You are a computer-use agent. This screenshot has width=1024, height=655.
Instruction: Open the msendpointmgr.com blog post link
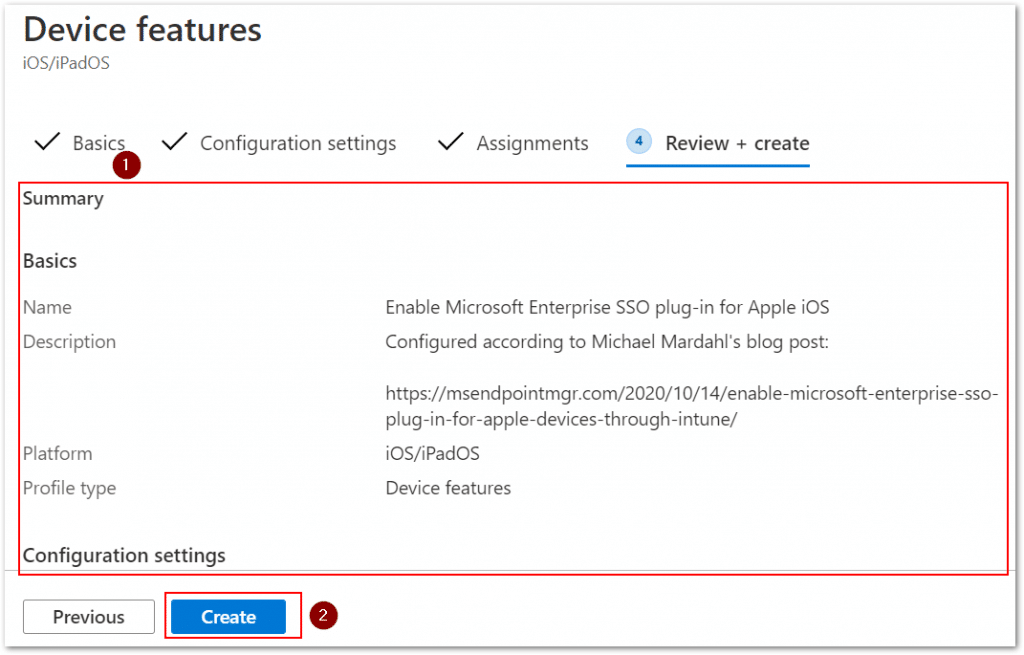coord(690,393)
